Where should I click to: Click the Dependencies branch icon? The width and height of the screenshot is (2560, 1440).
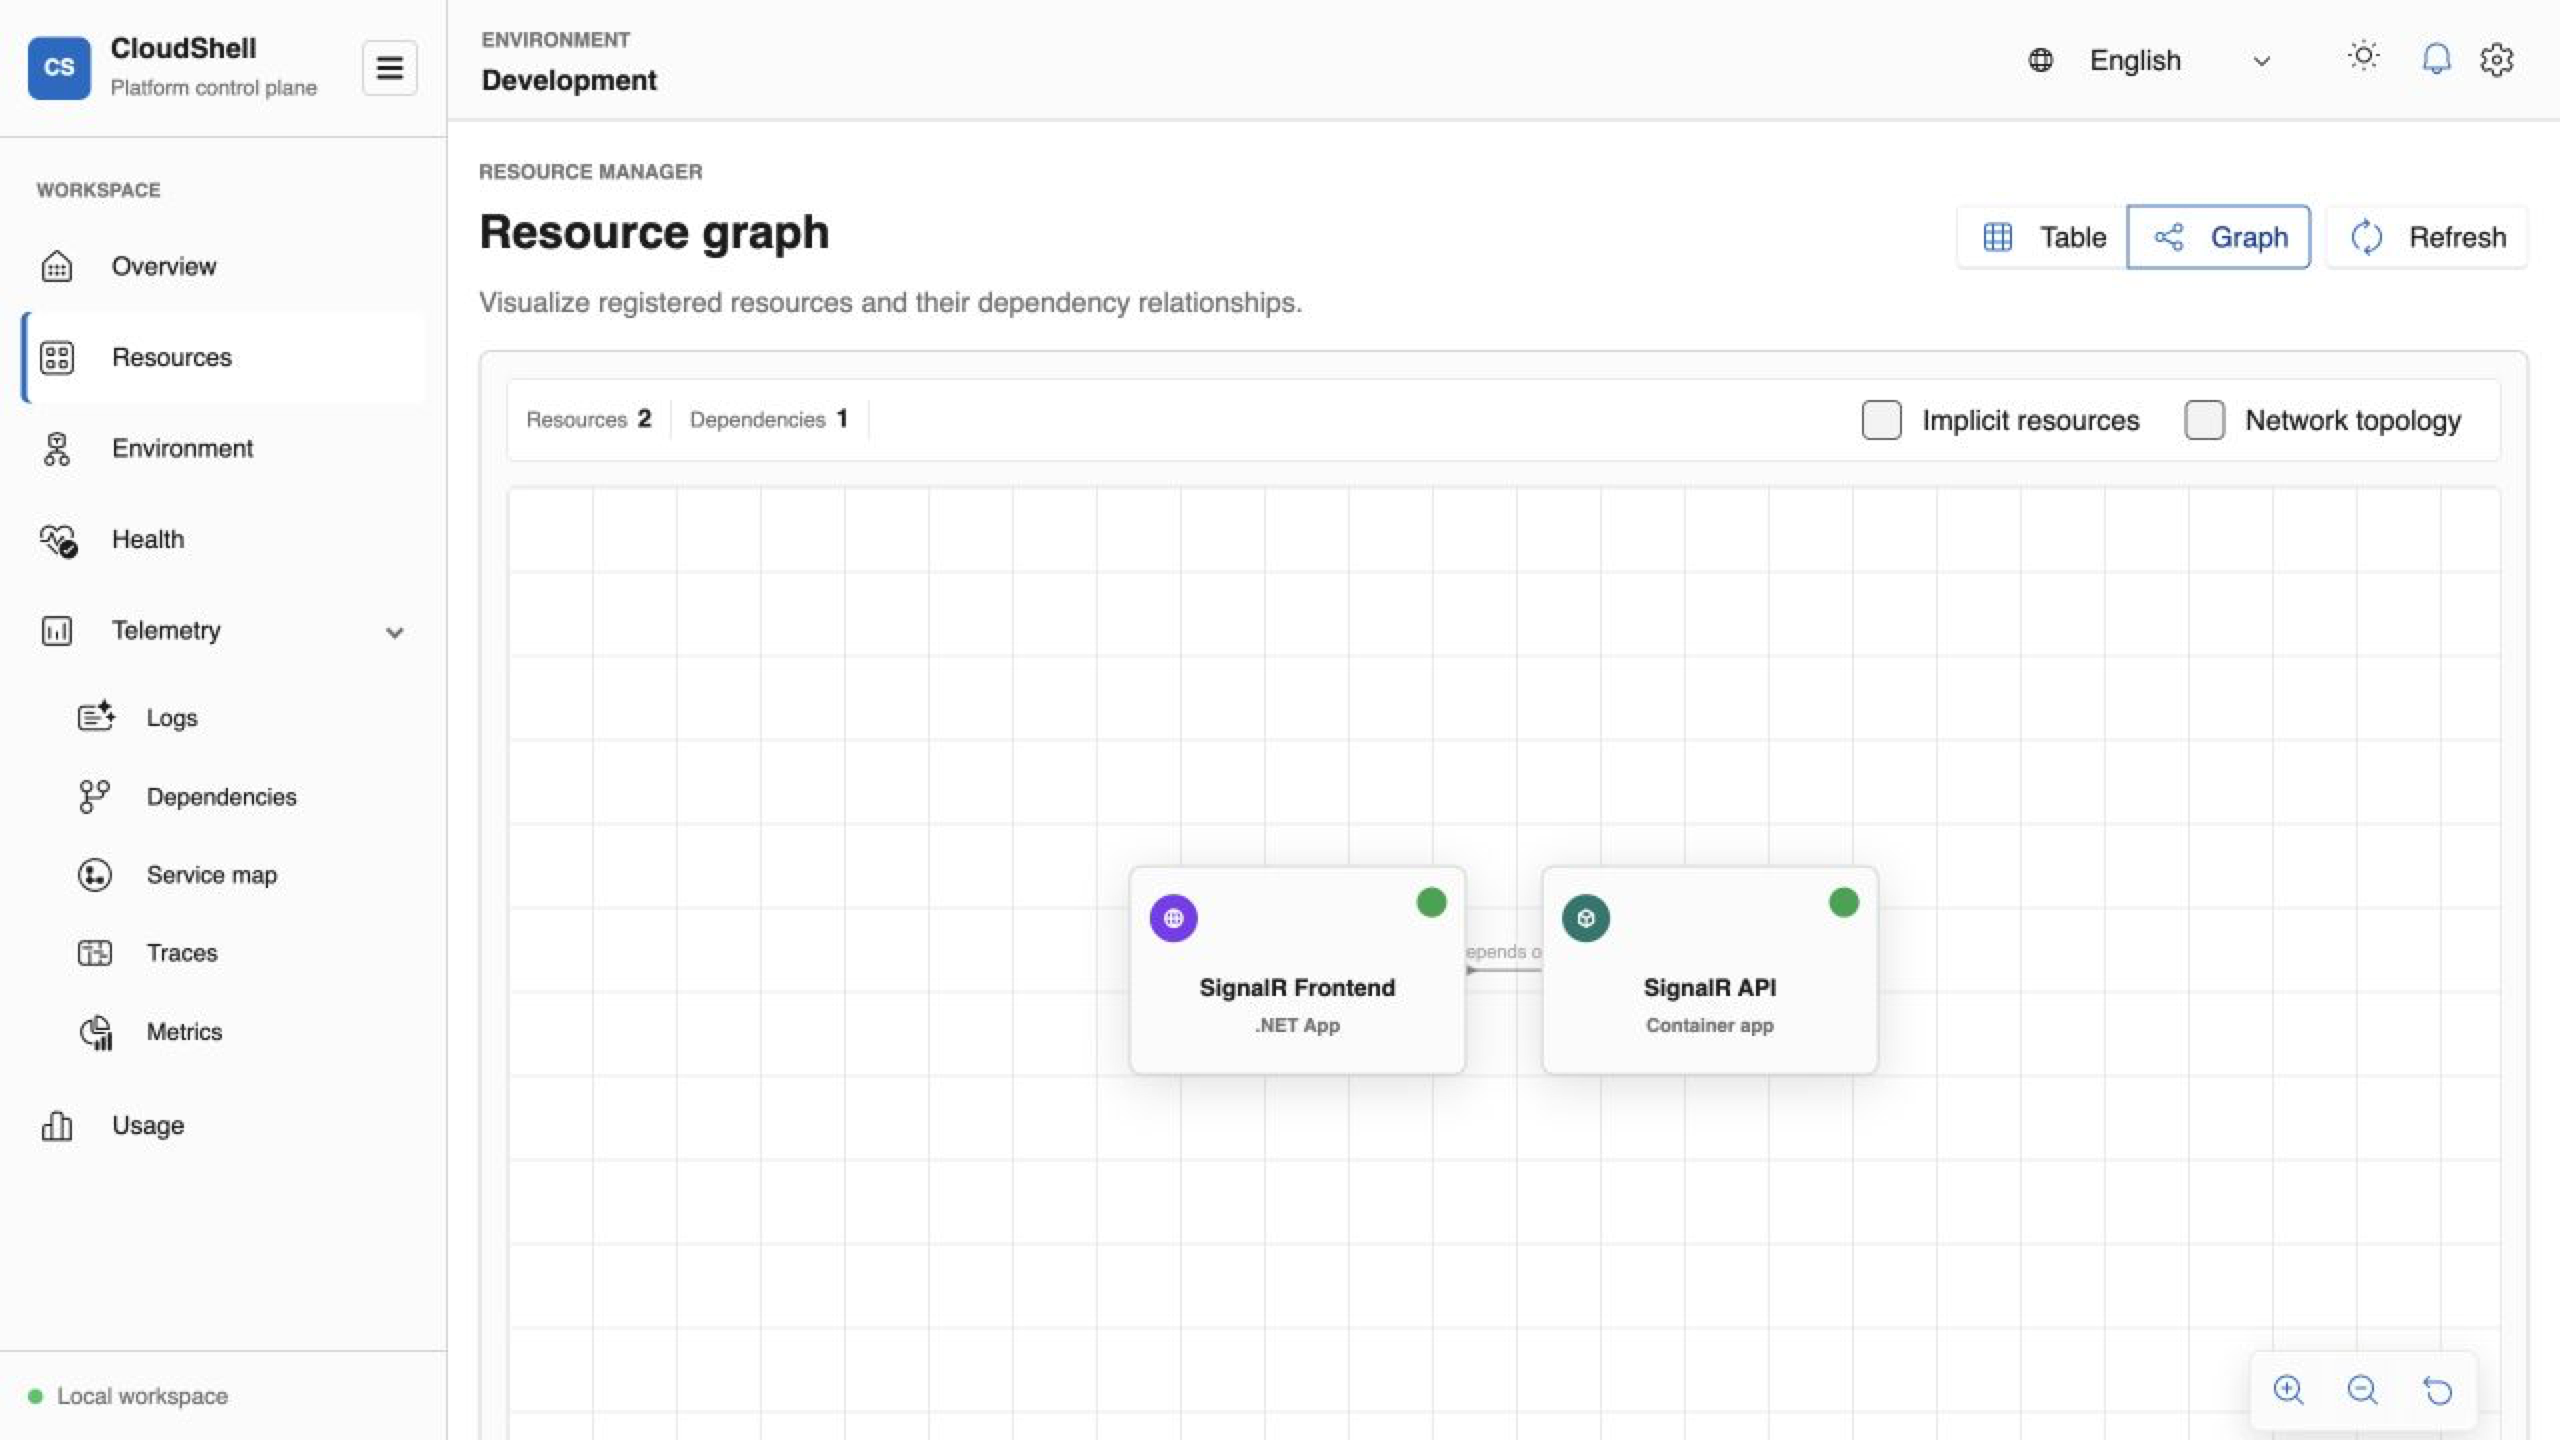click(x=94, y=796)
